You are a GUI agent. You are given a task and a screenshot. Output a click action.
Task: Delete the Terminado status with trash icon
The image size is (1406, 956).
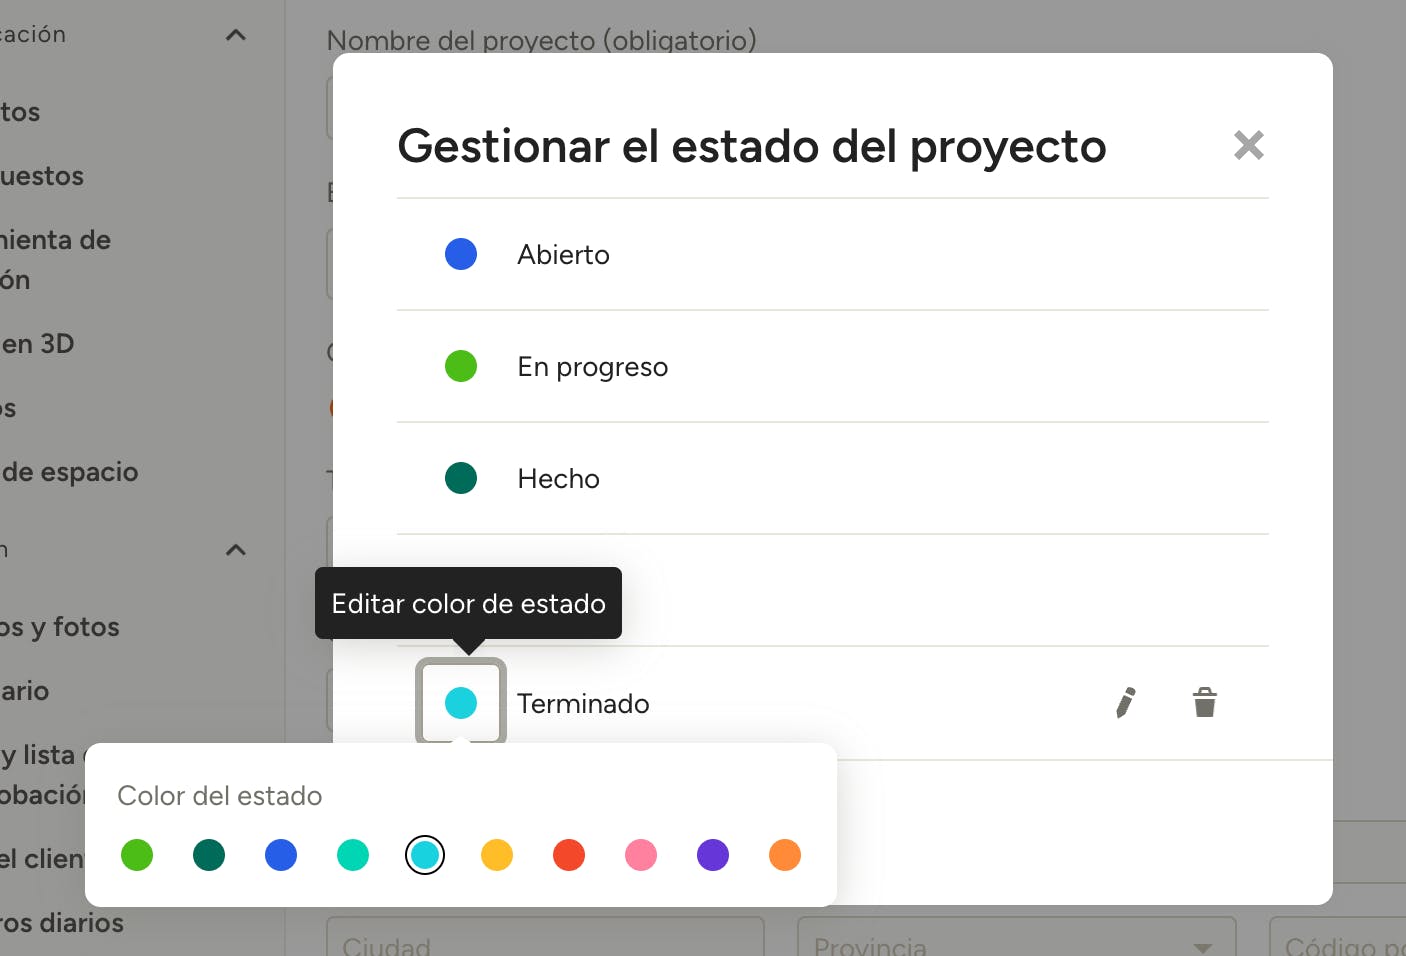coord(1205,703)
